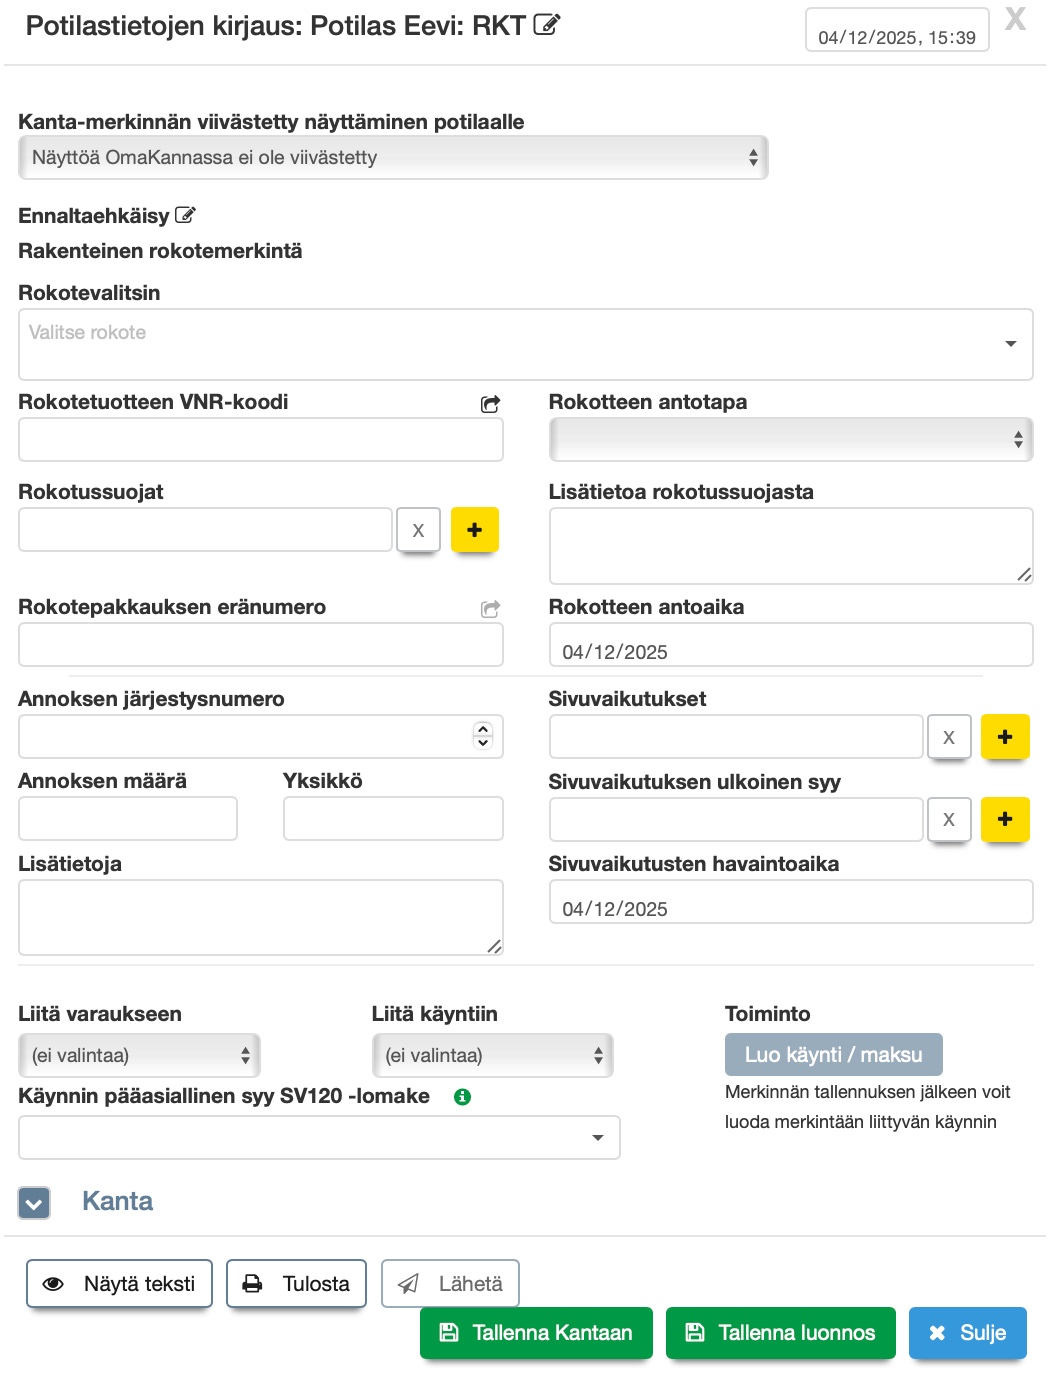Open the Liitä varaukseen dropdown
The width and height of the screenshot is (1054, 1378).
point(139,1055)
